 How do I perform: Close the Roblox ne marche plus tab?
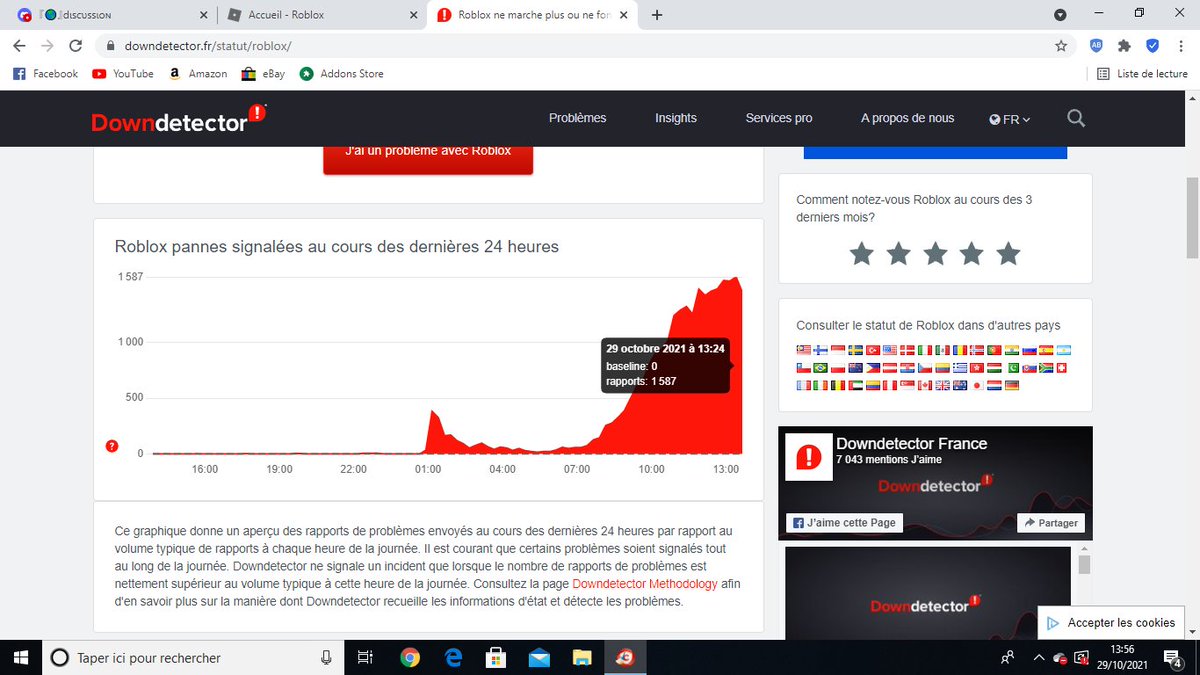click(623, 15)
